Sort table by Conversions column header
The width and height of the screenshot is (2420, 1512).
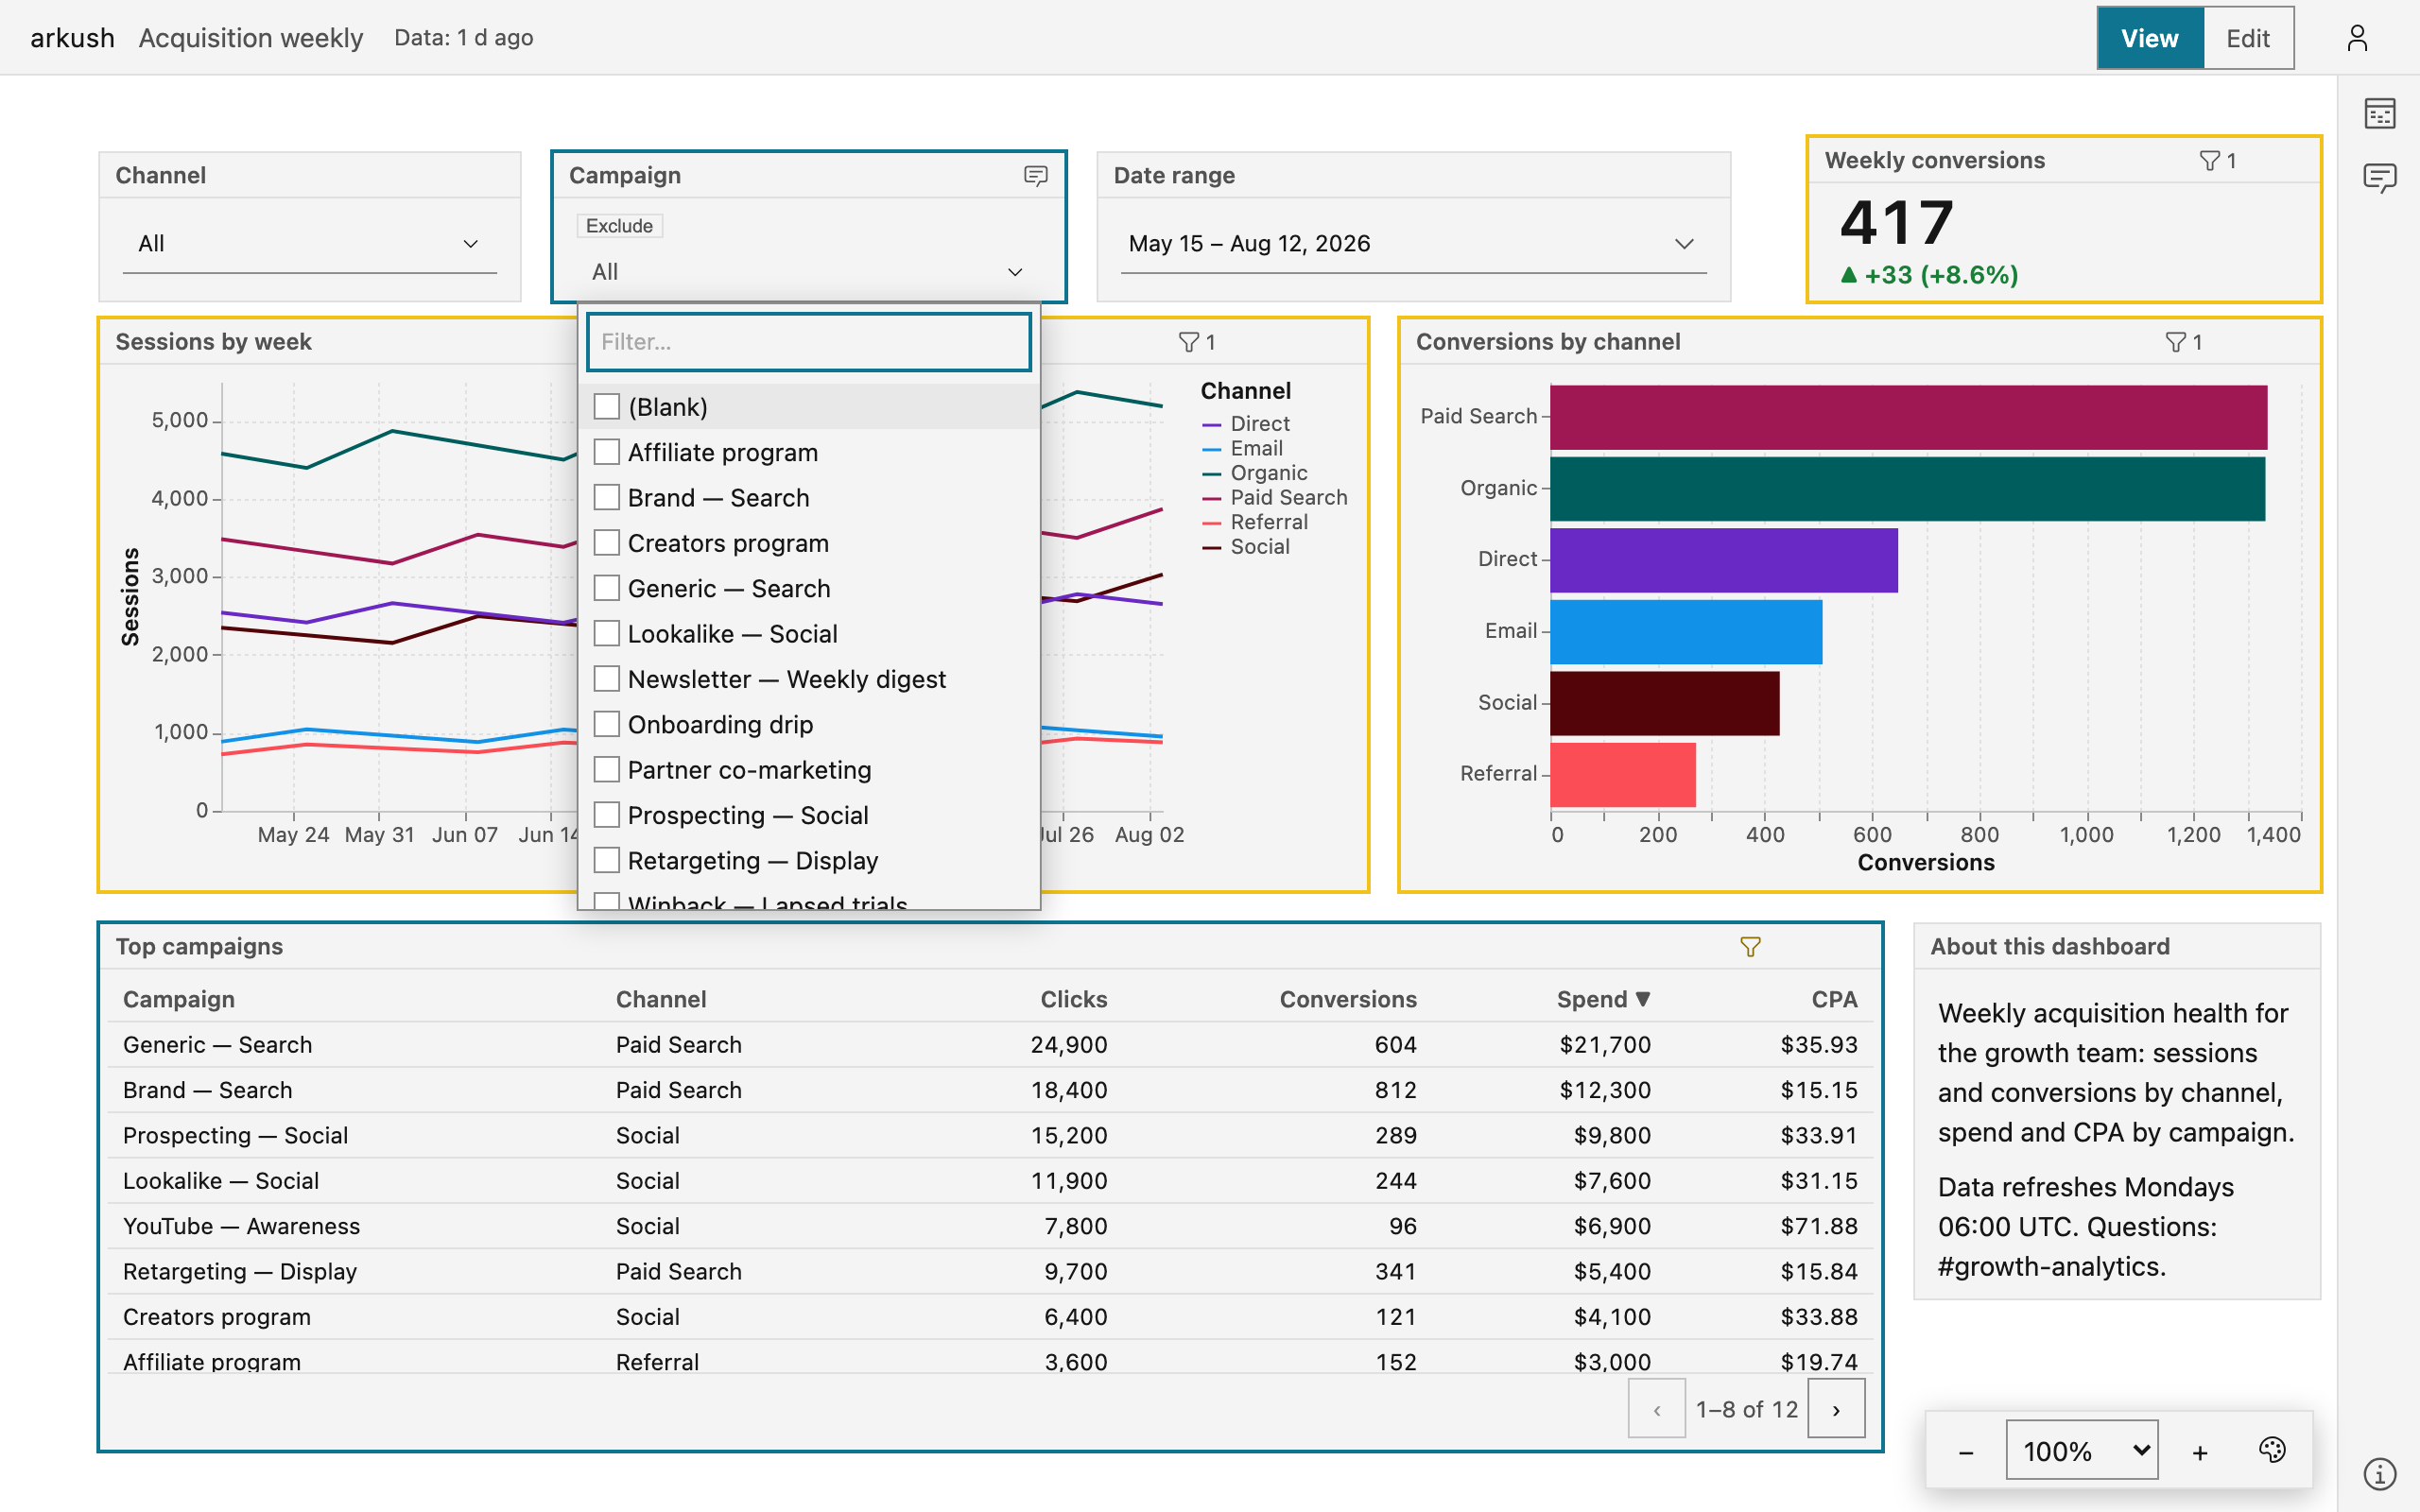pos(1348,999)
